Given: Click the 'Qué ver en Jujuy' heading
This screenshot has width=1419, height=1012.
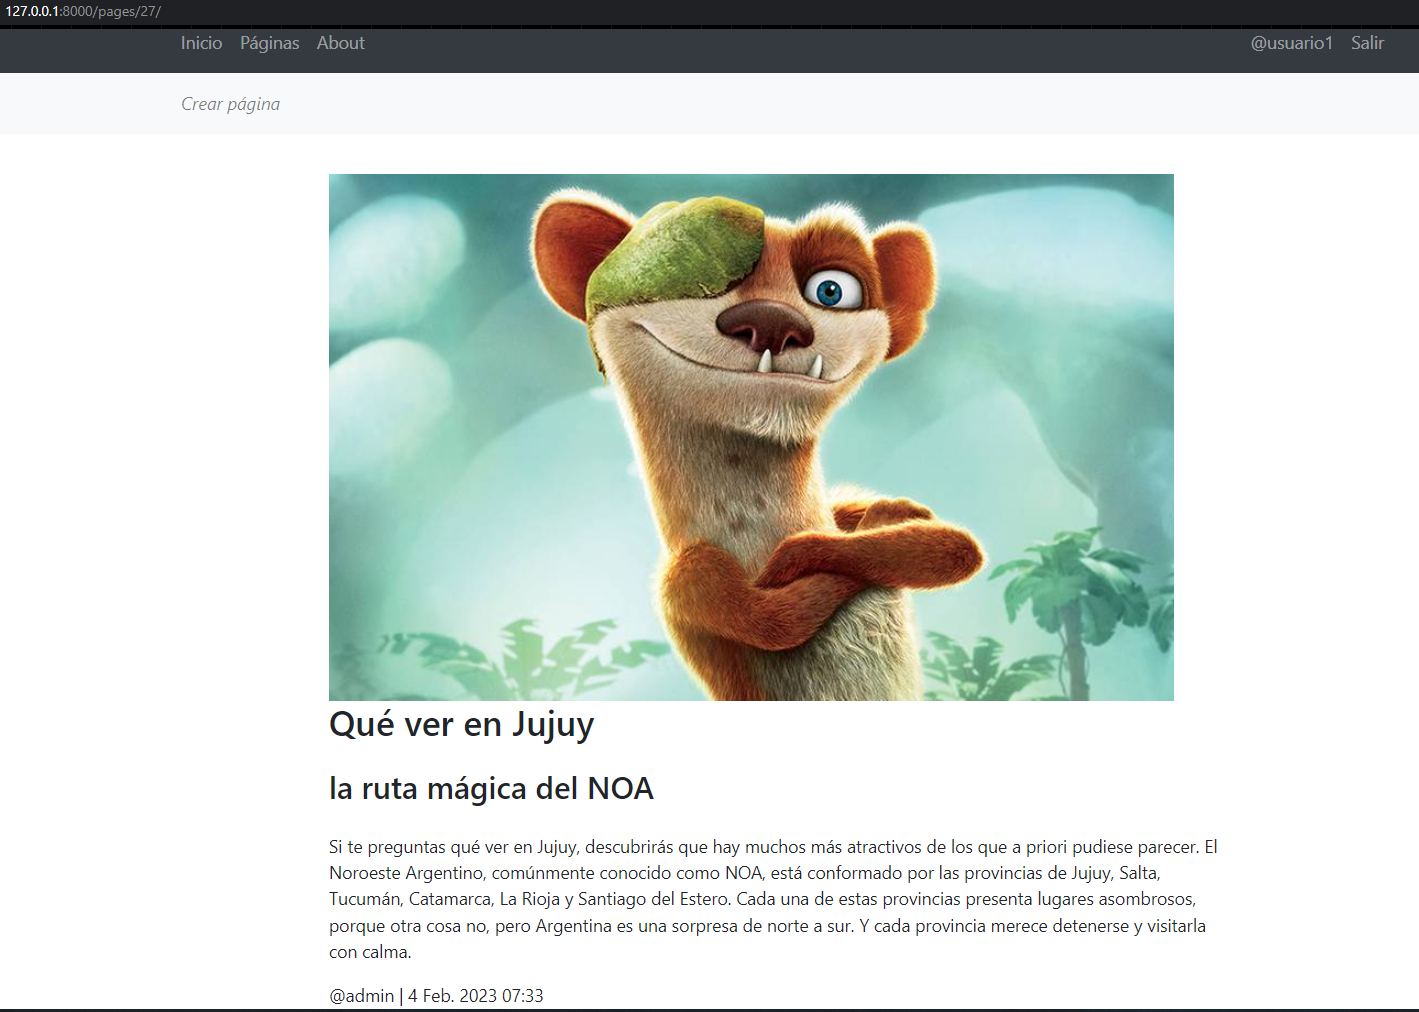Looking at the screenshot, I should coord(461,724).
